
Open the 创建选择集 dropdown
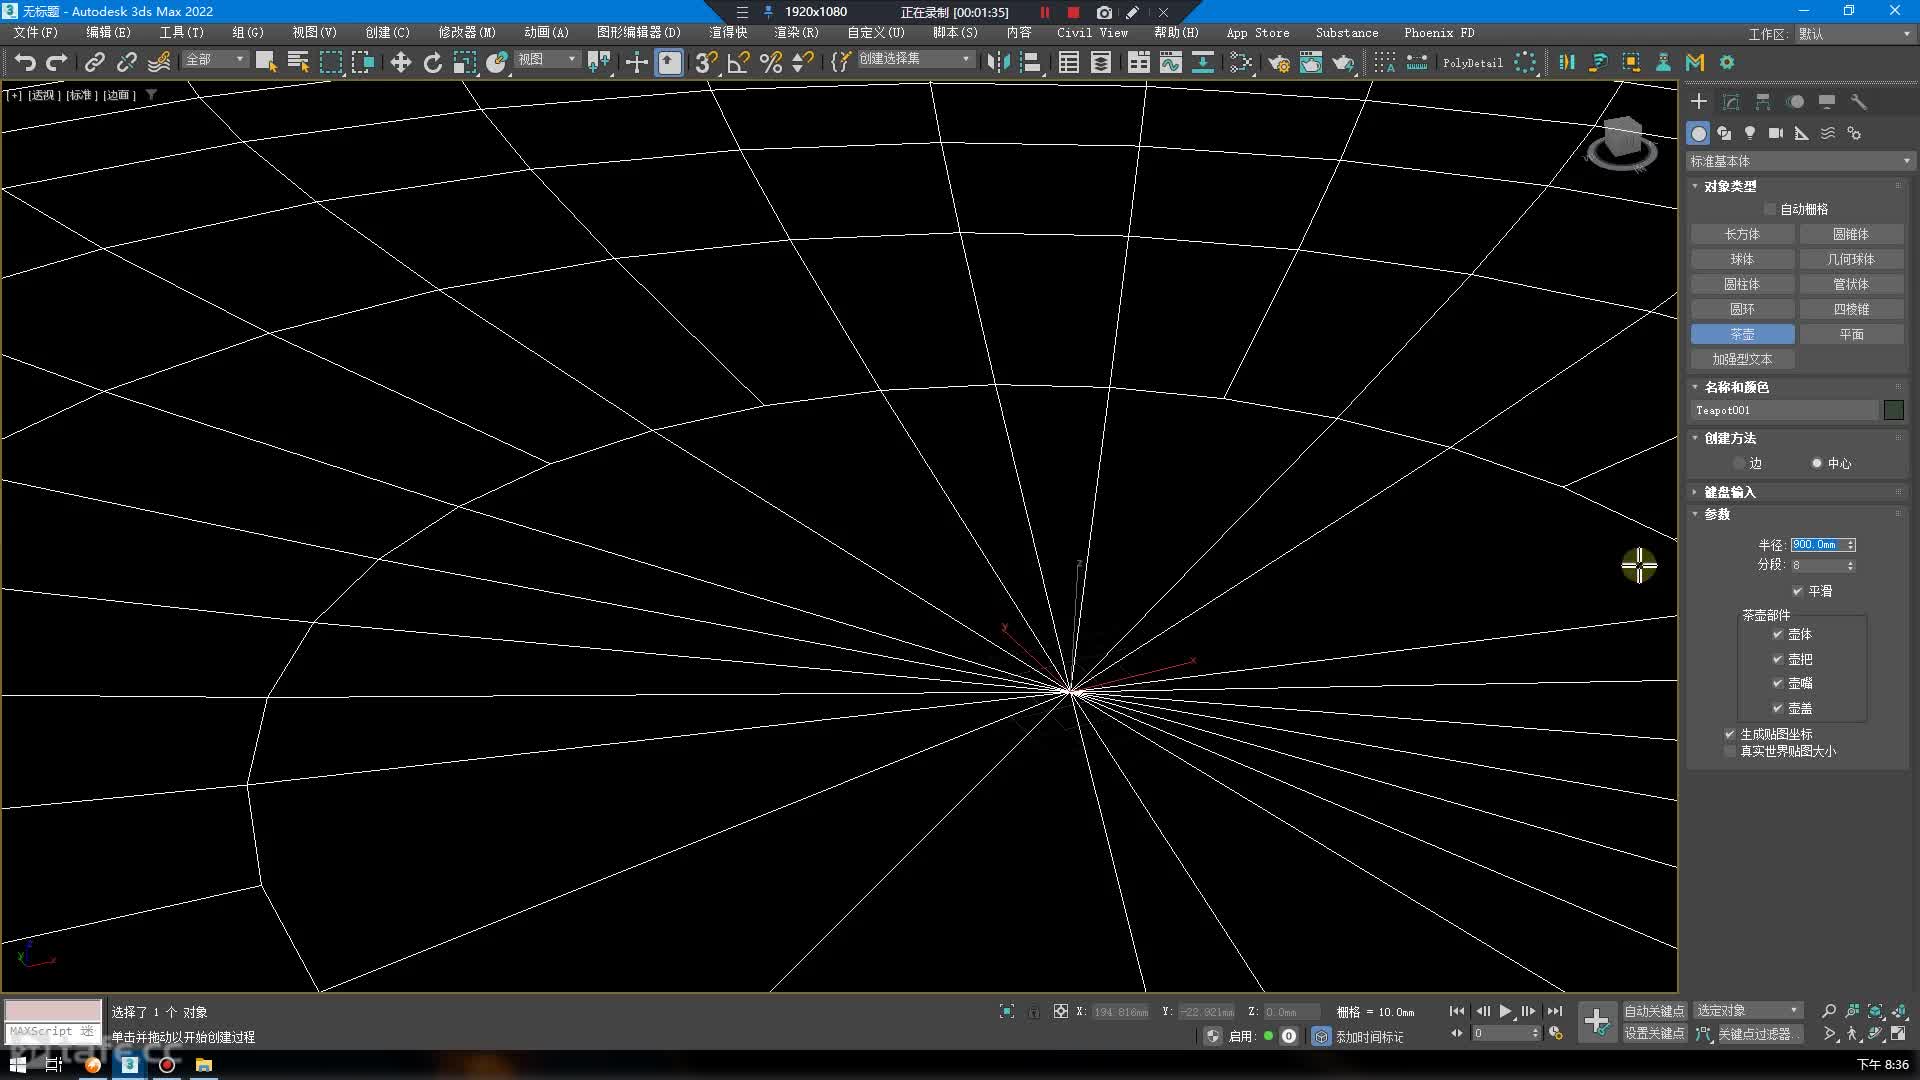pos(915,59)
